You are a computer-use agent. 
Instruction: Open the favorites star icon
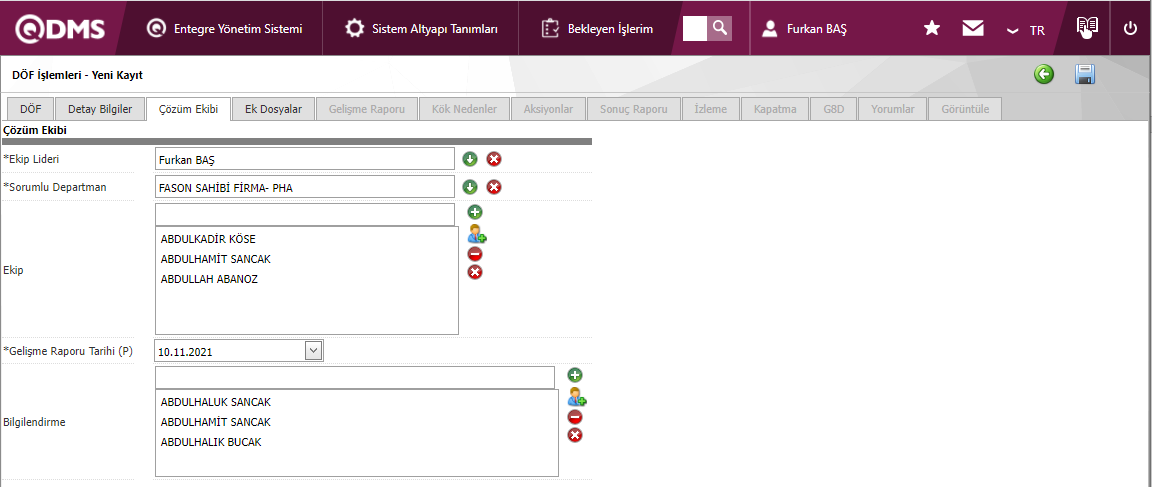[931, 29]
